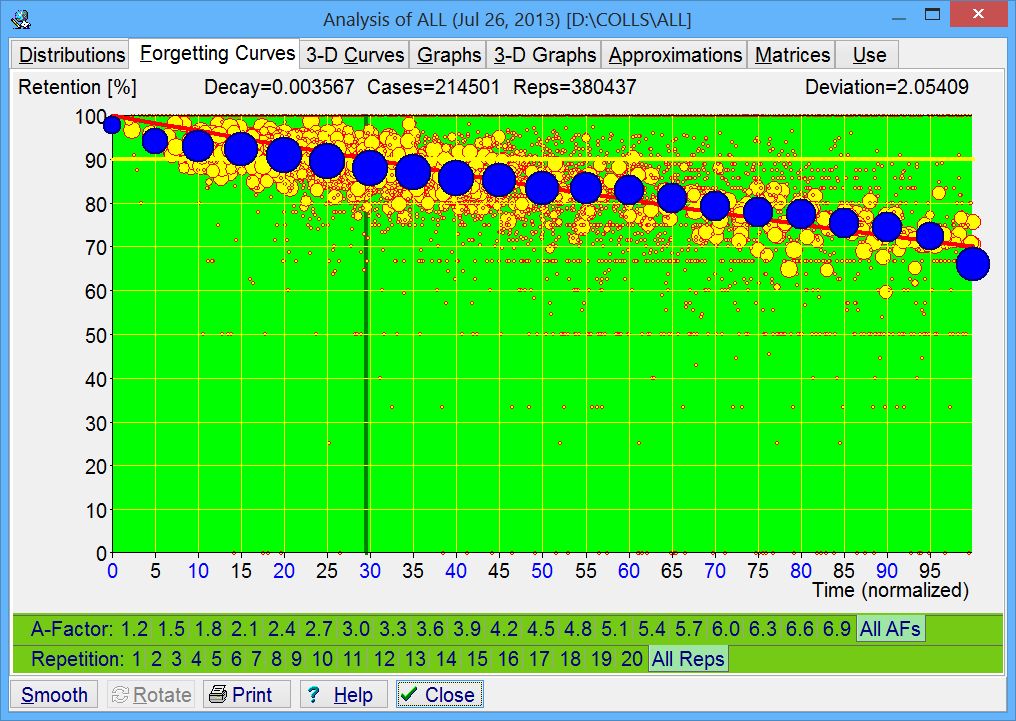Image resolution: width=1016 pixels, height=721 pixels.
Task: Select A-Factor 3.0 filter
Action: [355, 629]
